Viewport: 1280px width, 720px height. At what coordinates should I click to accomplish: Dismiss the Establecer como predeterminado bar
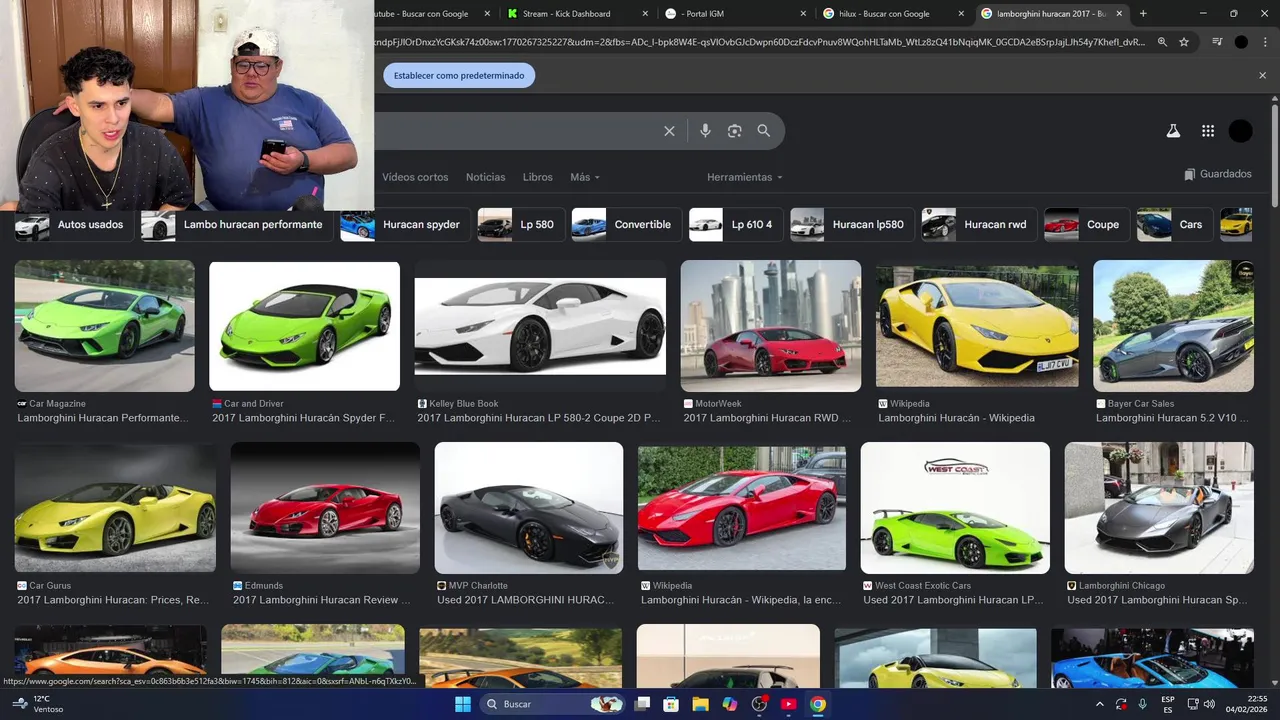click(1262, 75)
